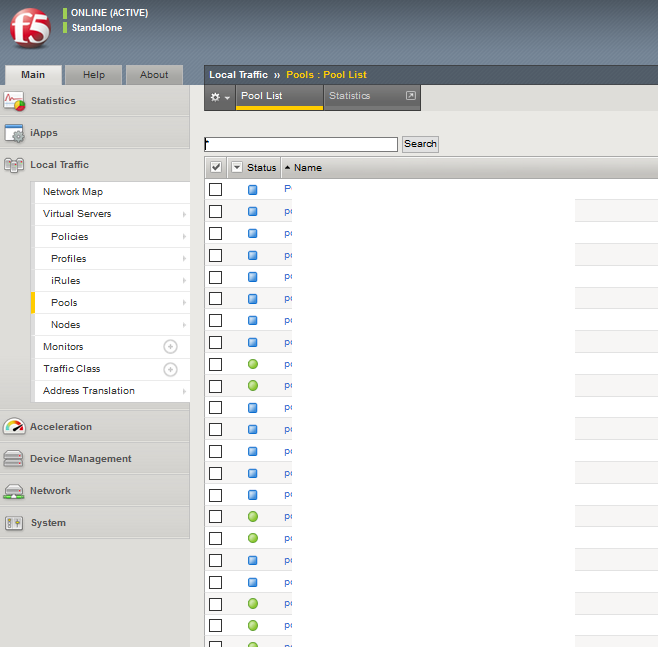
Task: Click the Standalone status text
Action: pyautogui.click(x=97, y=28)
